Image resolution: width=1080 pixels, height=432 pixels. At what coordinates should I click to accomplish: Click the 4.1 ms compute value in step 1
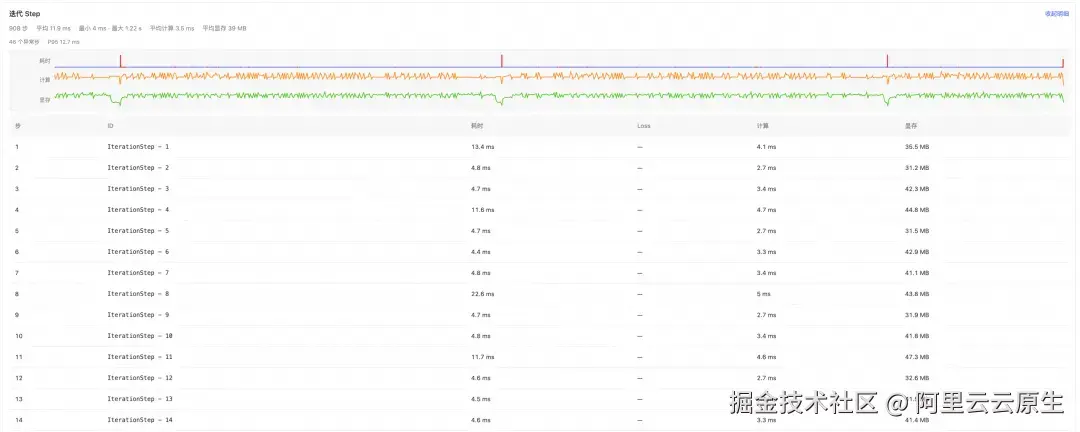click(767, 147)
